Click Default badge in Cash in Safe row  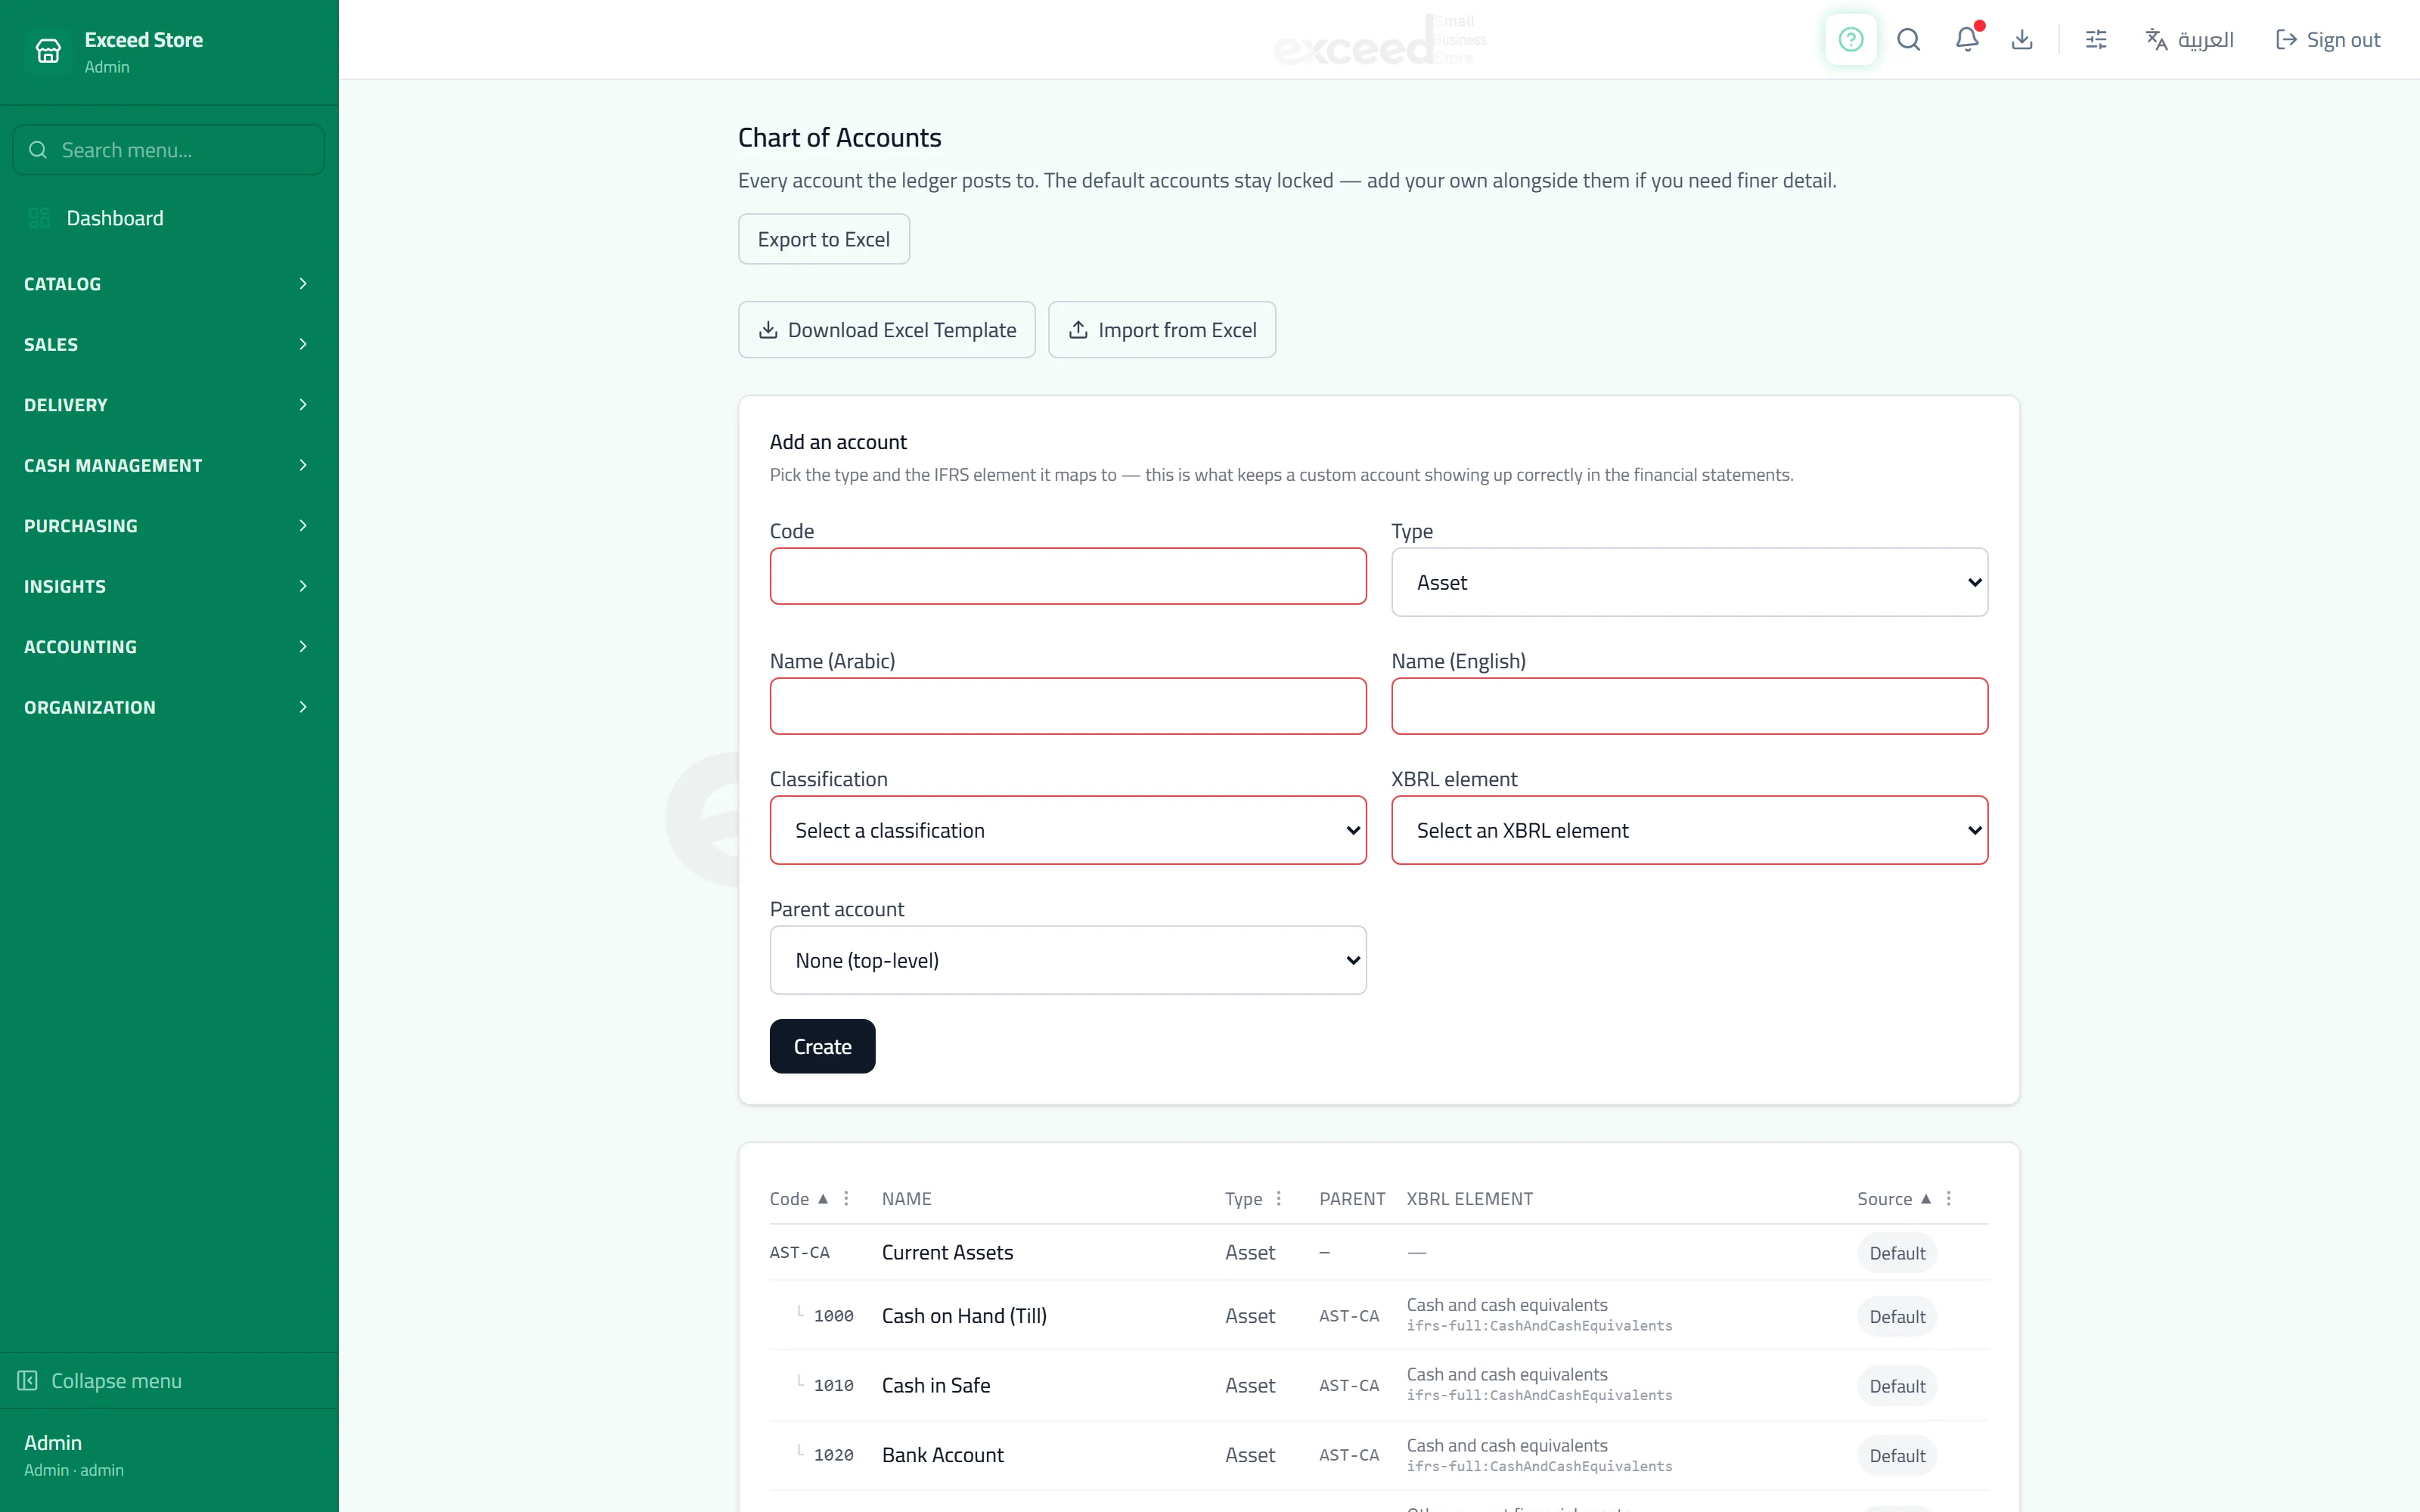click(x=1897, y=1386)
